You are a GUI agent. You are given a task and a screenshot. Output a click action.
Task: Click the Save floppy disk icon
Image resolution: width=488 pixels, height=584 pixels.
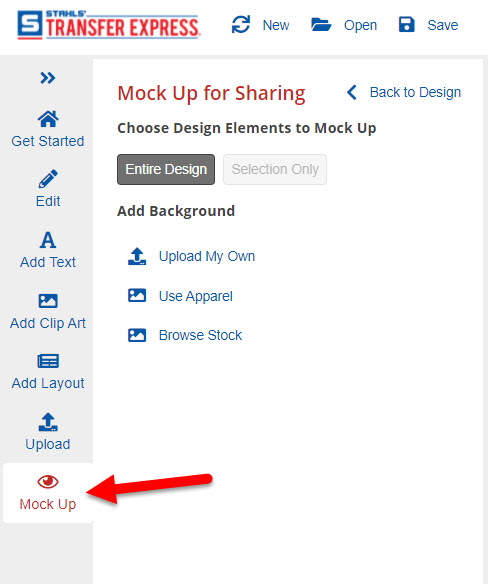coord(406,25)
